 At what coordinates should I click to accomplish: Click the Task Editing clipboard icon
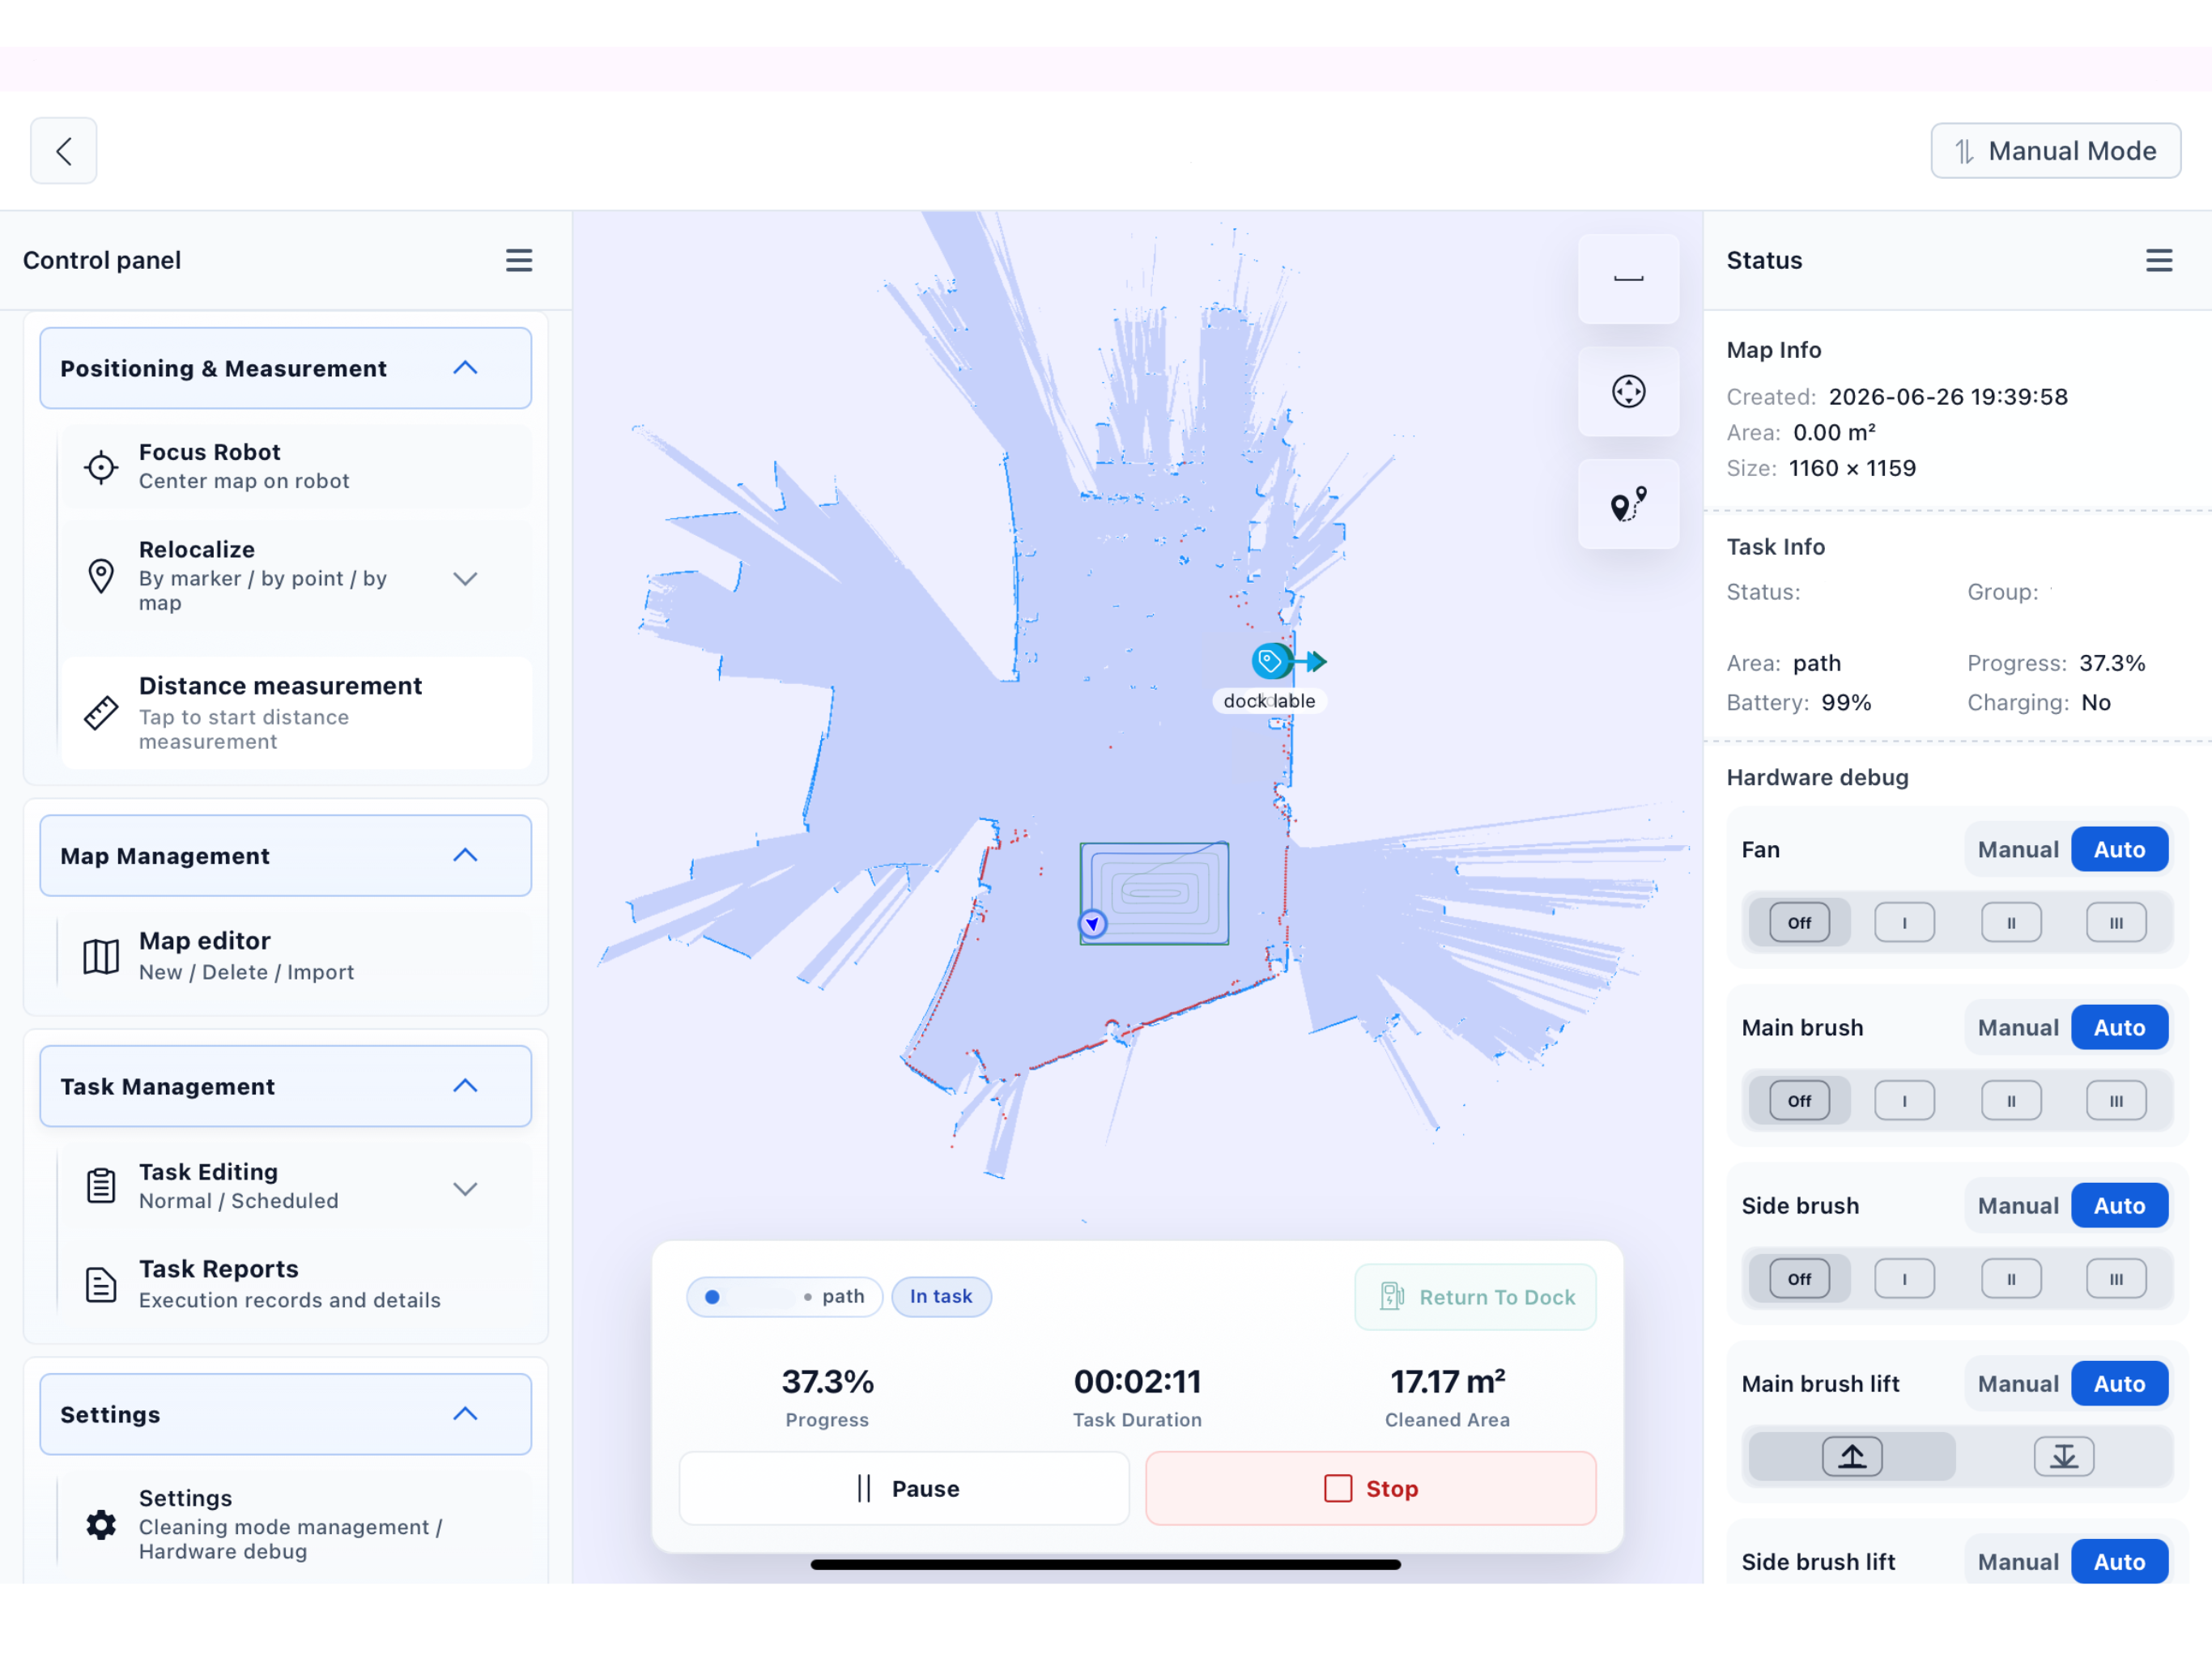pos(101,1186)
